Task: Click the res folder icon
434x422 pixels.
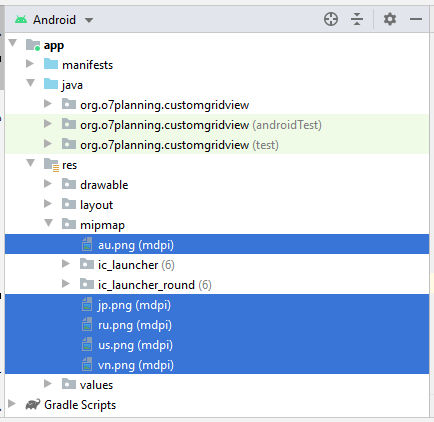Action: click(51, 165)
